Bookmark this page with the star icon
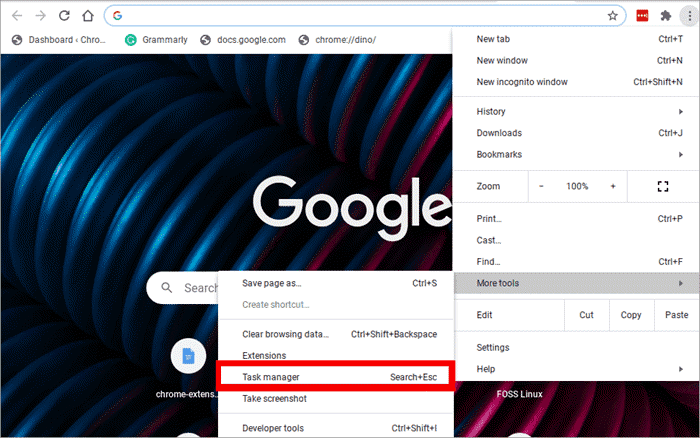This screenshot has height=438, width=700. (x=612, y=16)
